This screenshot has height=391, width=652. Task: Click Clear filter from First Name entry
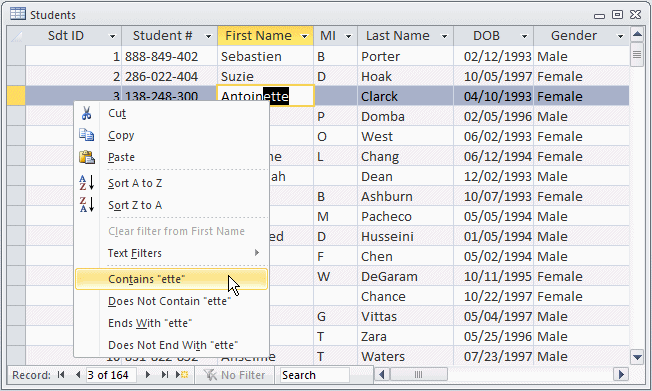171,231
